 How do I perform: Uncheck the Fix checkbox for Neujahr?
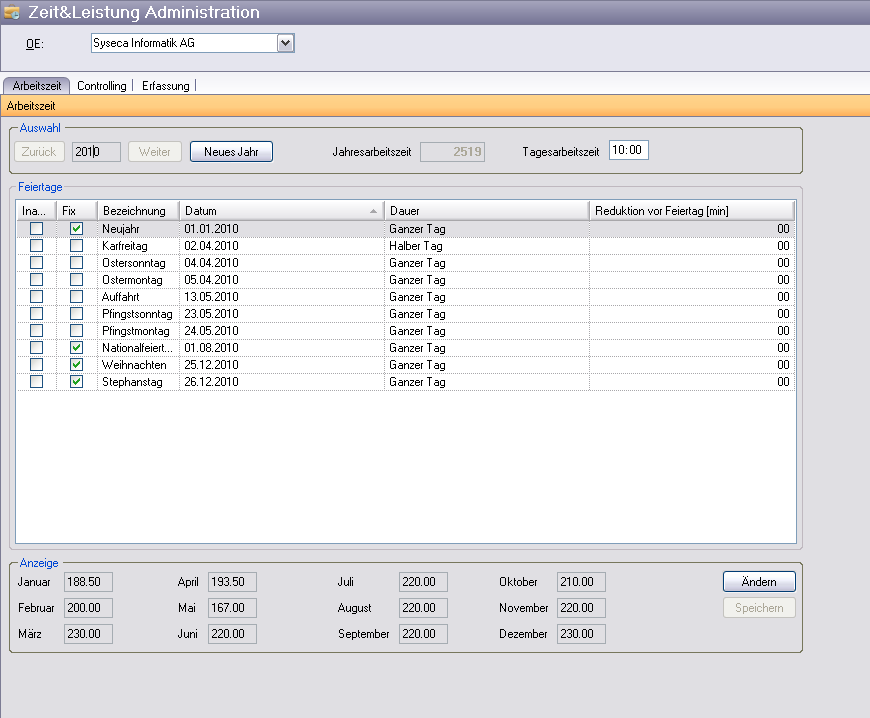pyautogui.click(x=77, y=229)
